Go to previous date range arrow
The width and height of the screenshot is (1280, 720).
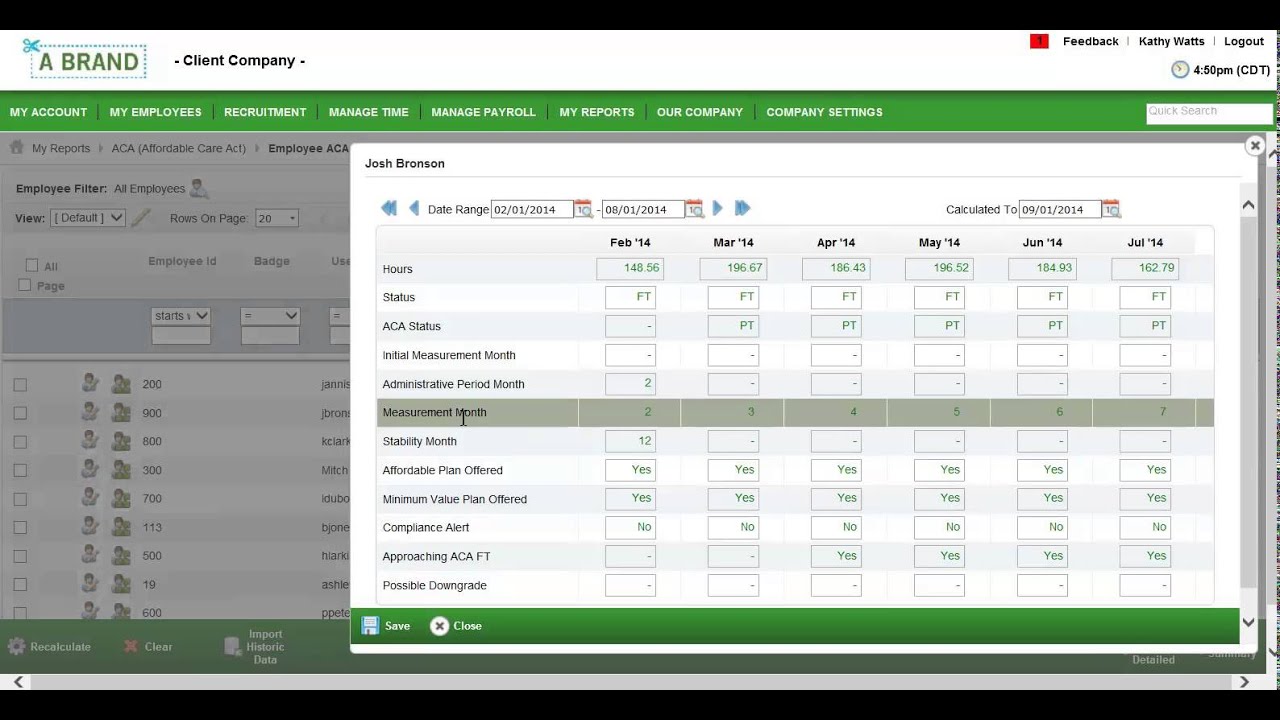[414, 208]
